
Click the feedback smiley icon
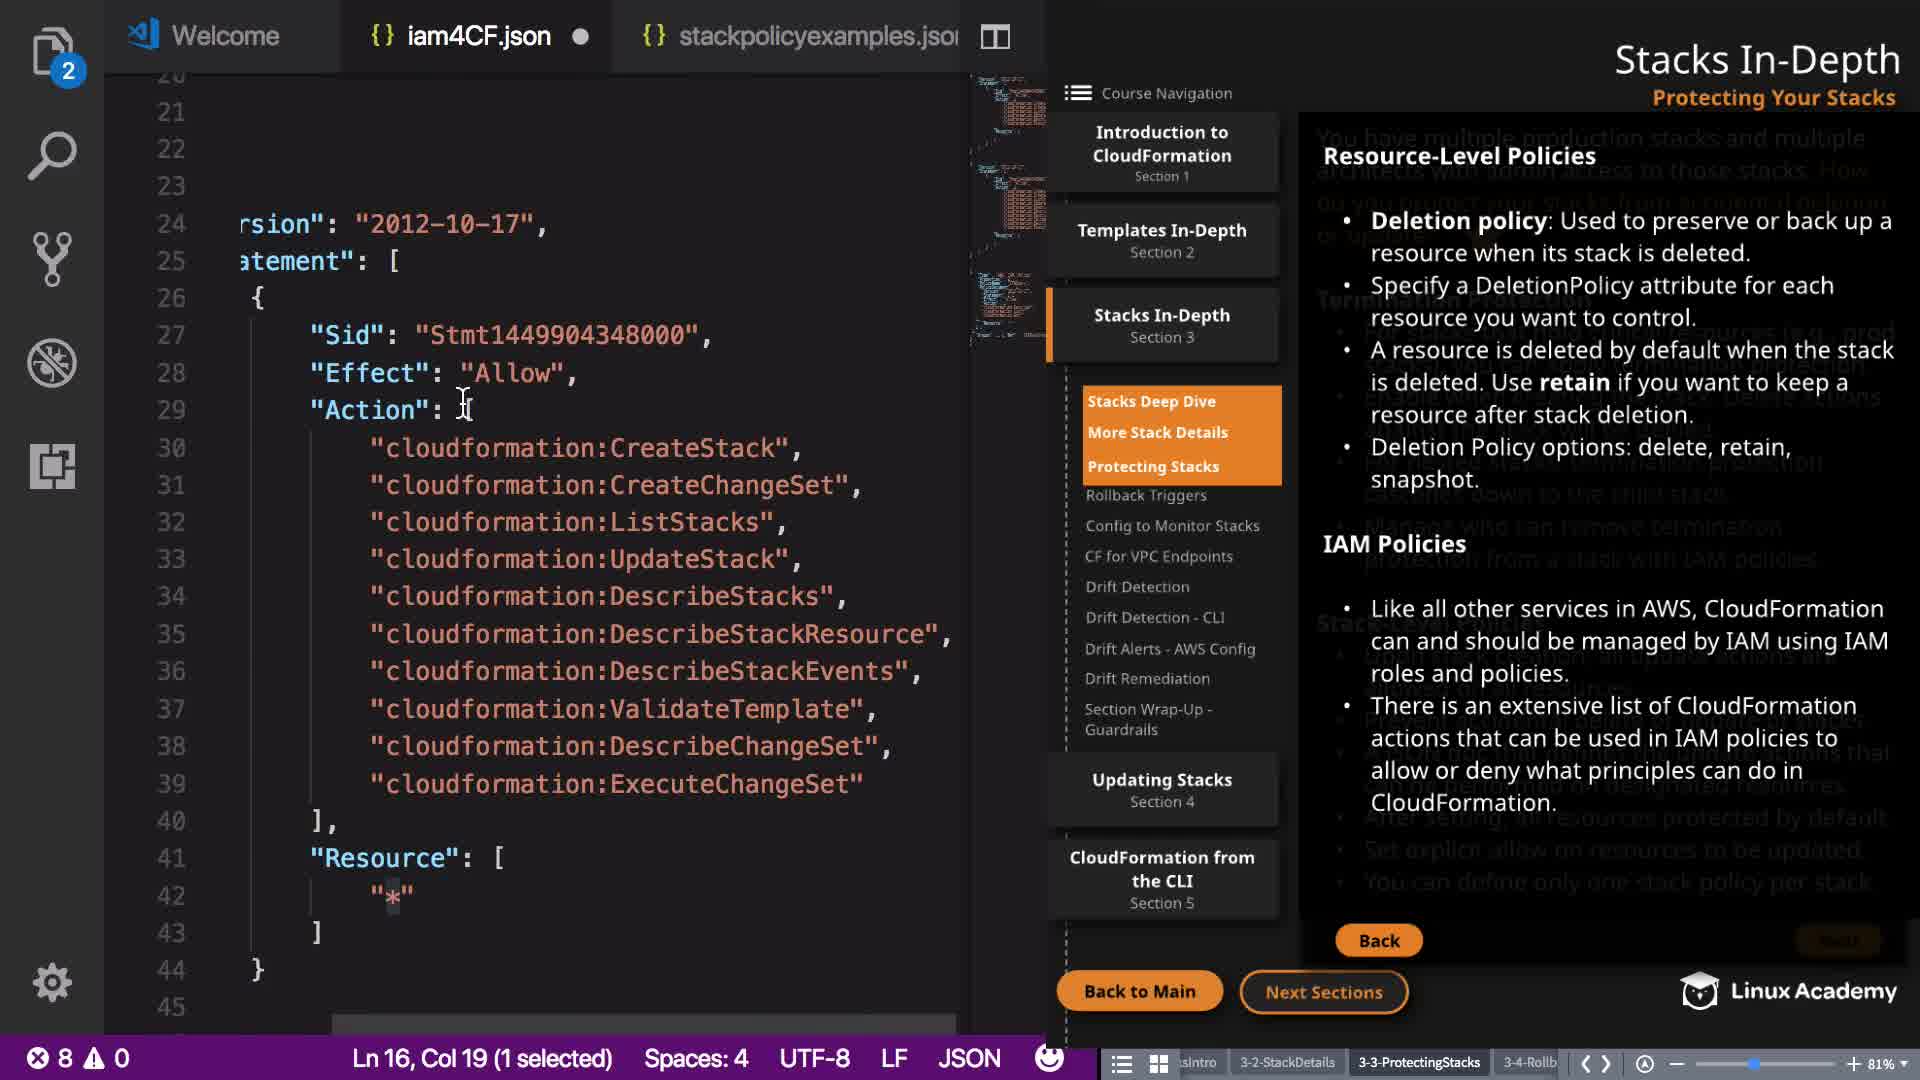pyautogui.click(x=1049, y=1058)
